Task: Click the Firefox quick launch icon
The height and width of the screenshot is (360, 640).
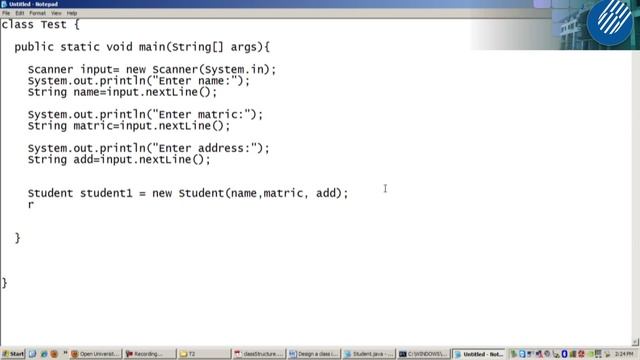Action: pyautogui.click(x=54, y=354)
